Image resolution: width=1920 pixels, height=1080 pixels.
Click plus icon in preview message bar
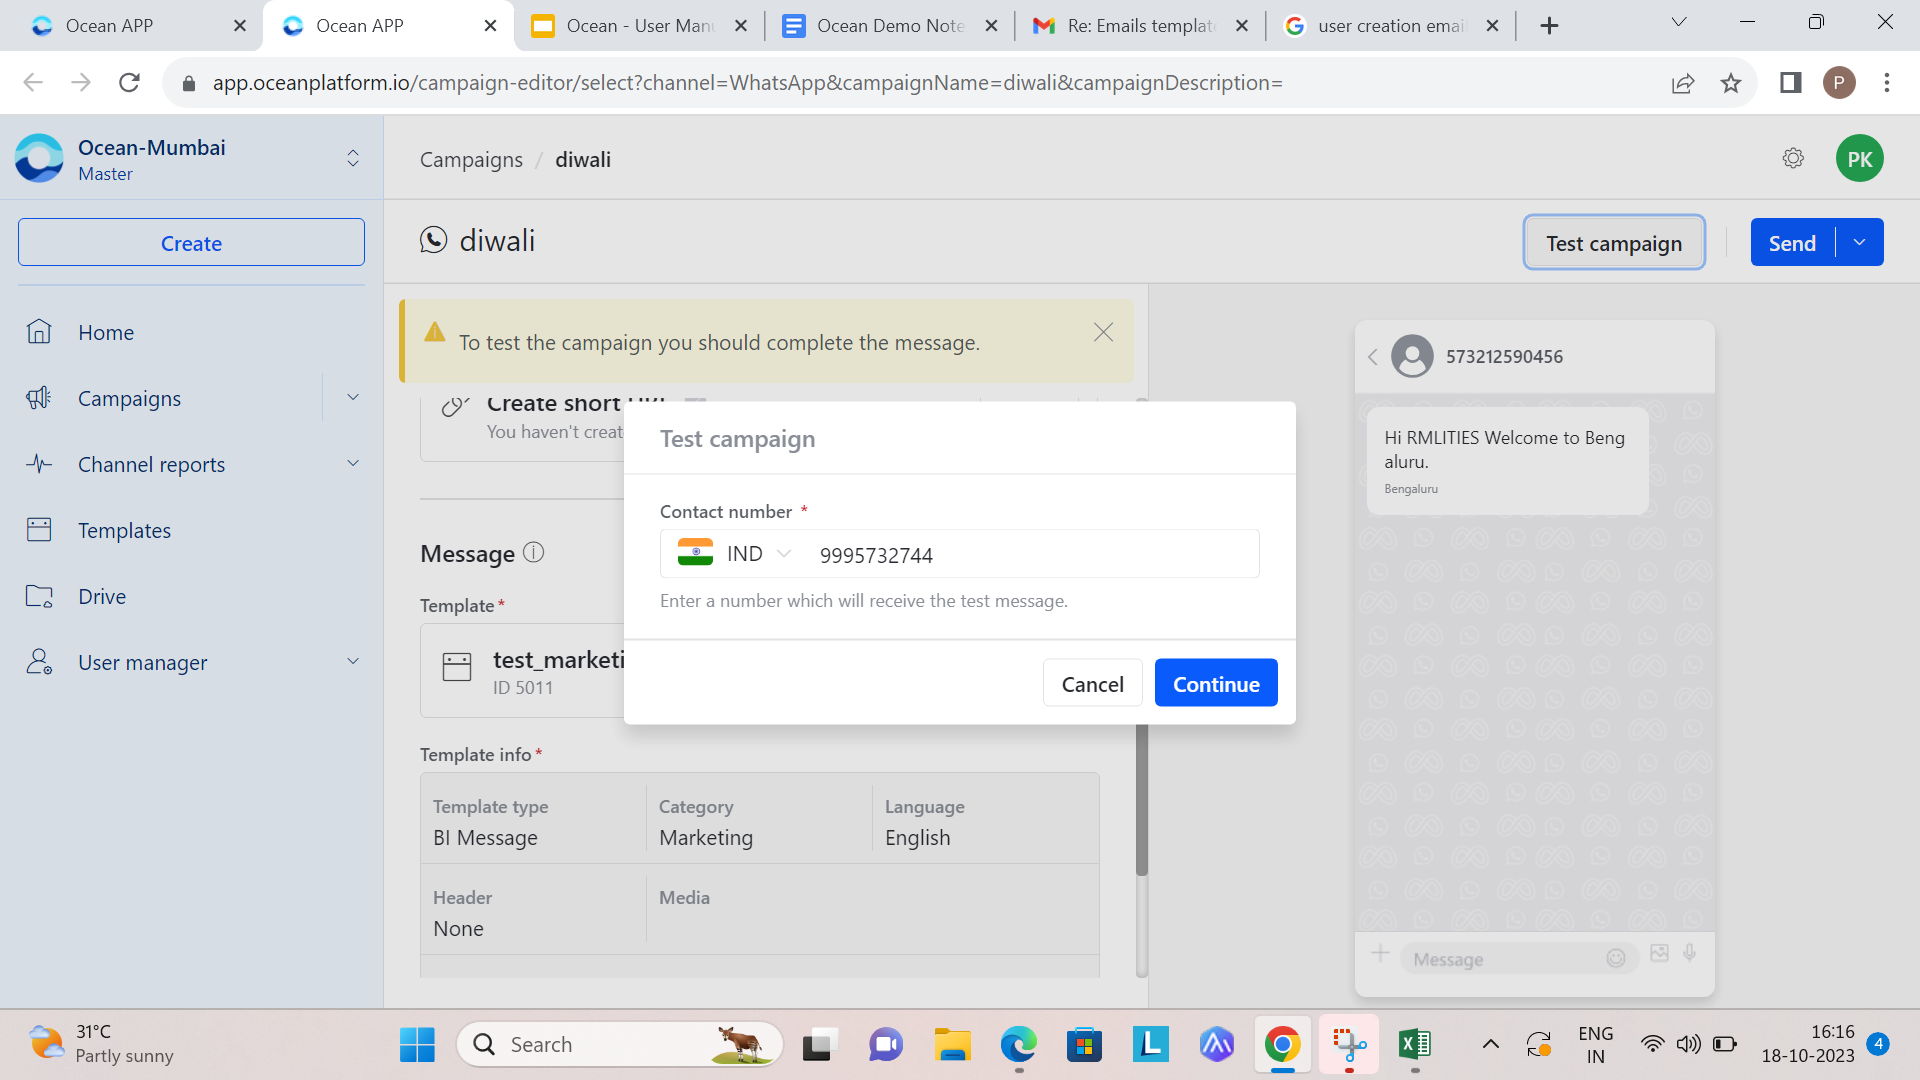coord(1380,953)
